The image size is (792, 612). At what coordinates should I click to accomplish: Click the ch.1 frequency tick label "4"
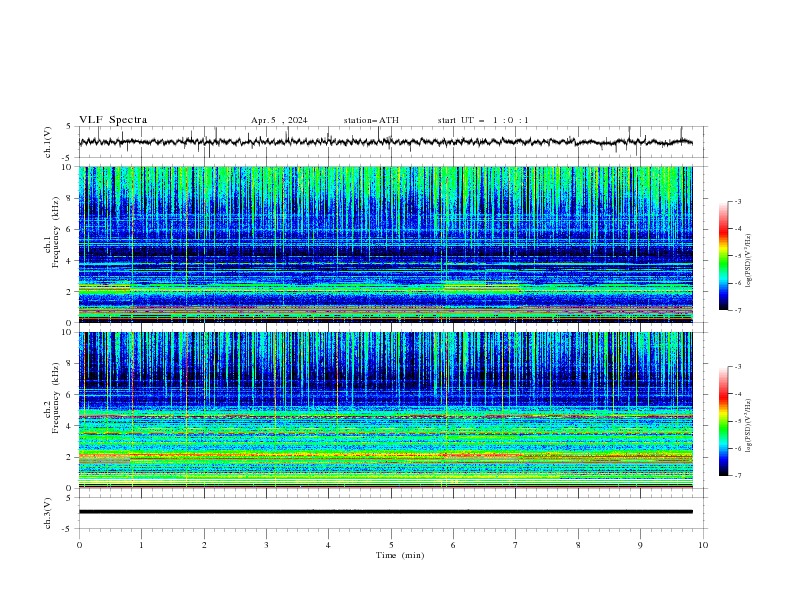[69, 261]
